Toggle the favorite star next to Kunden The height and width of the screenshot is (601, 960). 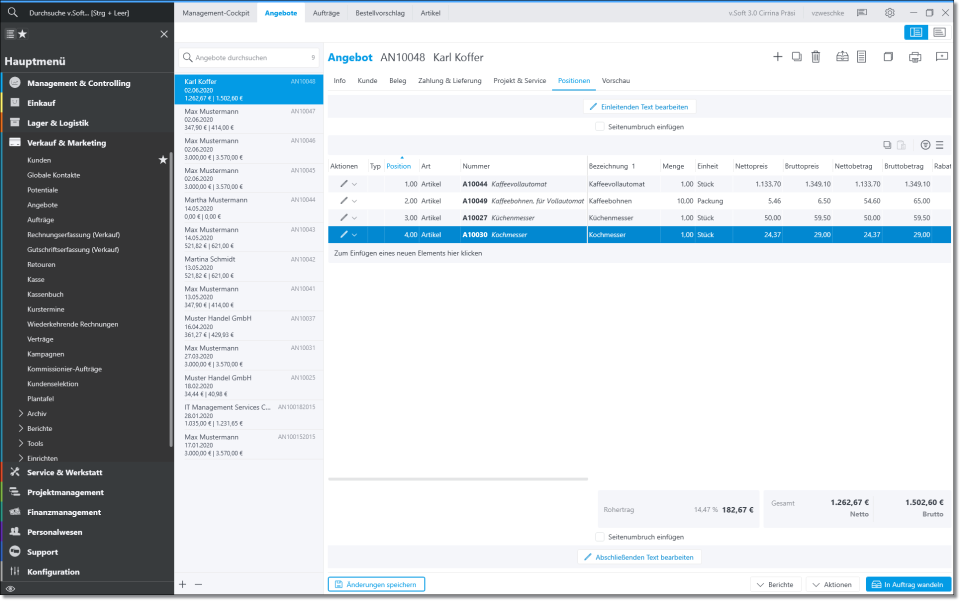point(163,160)
